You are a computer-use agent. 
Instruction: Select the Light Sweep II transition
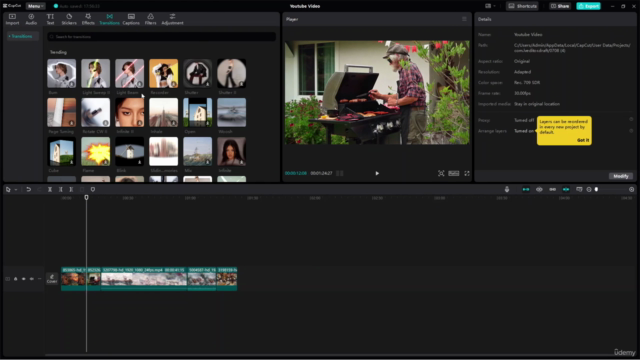click(96, 73)
